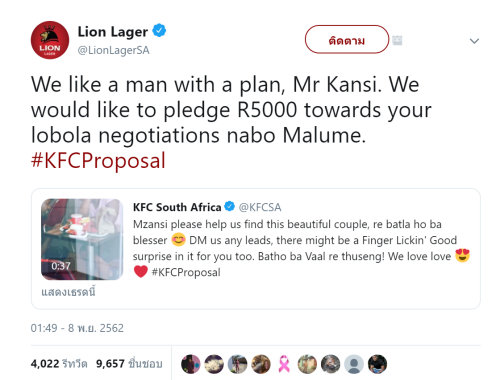
Task: View the 4,022 retweets list
Action: [x=59, y=363]
